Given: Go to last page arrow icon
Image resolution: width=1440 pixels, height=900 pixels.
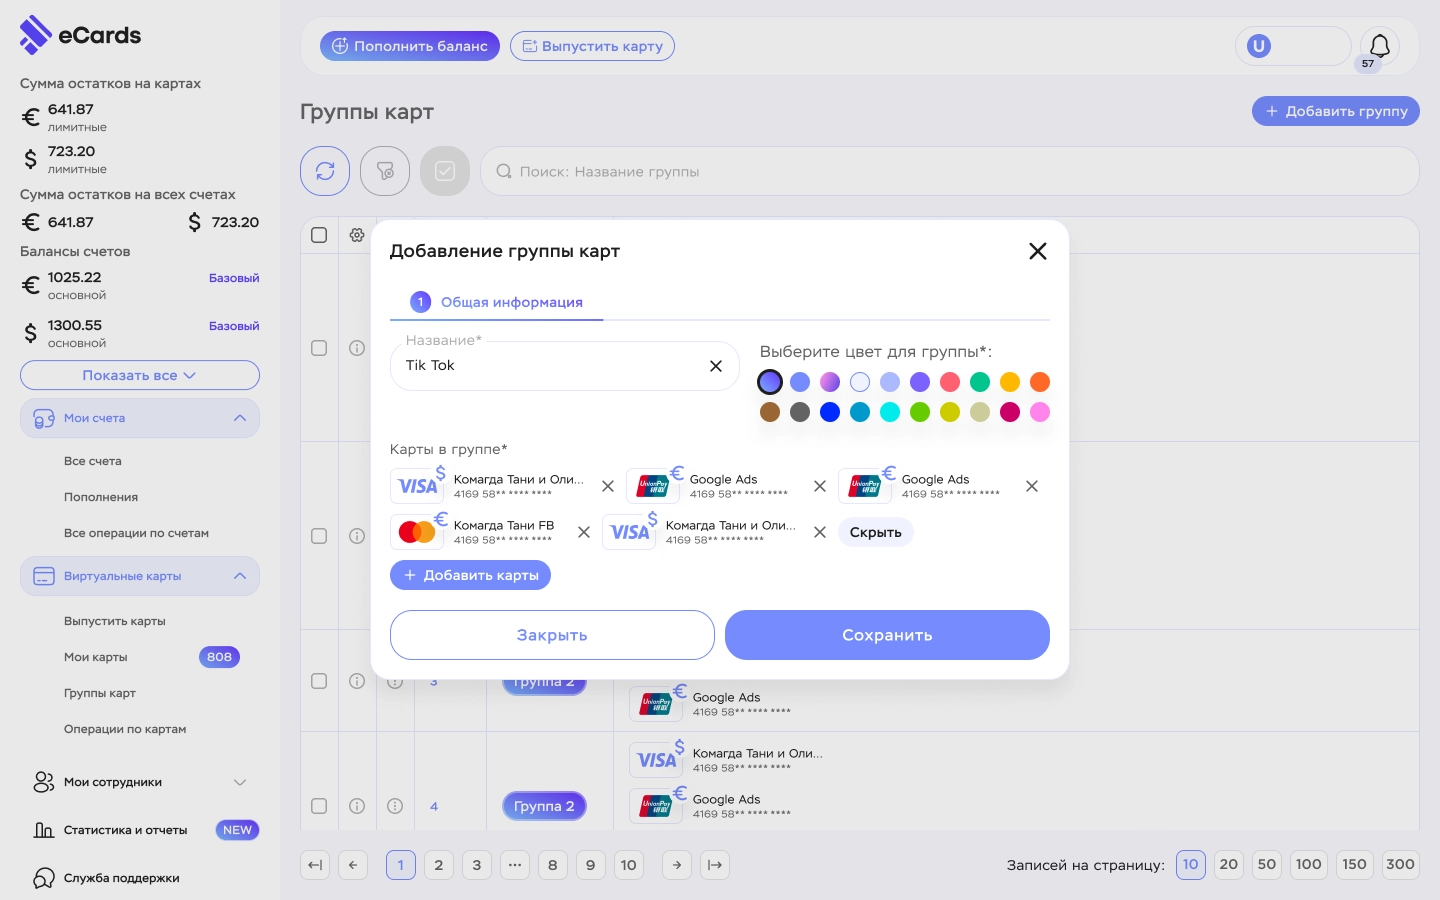Looking at the screenshot, I should point(715,865).
